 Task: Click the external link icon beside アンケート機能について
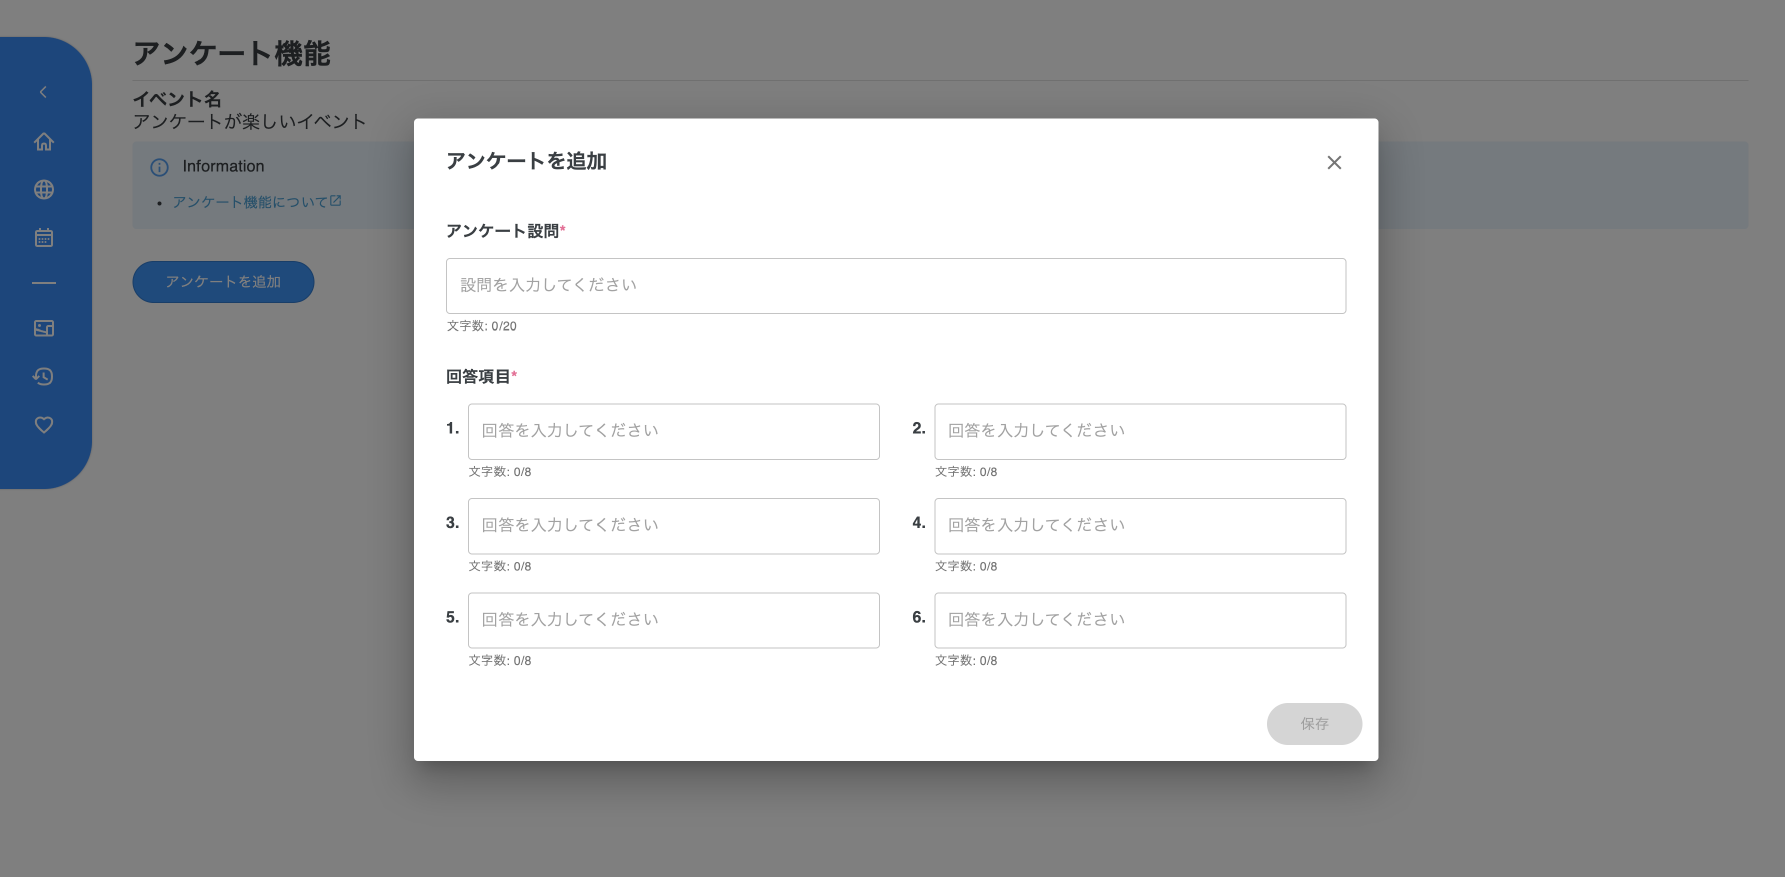336,201
